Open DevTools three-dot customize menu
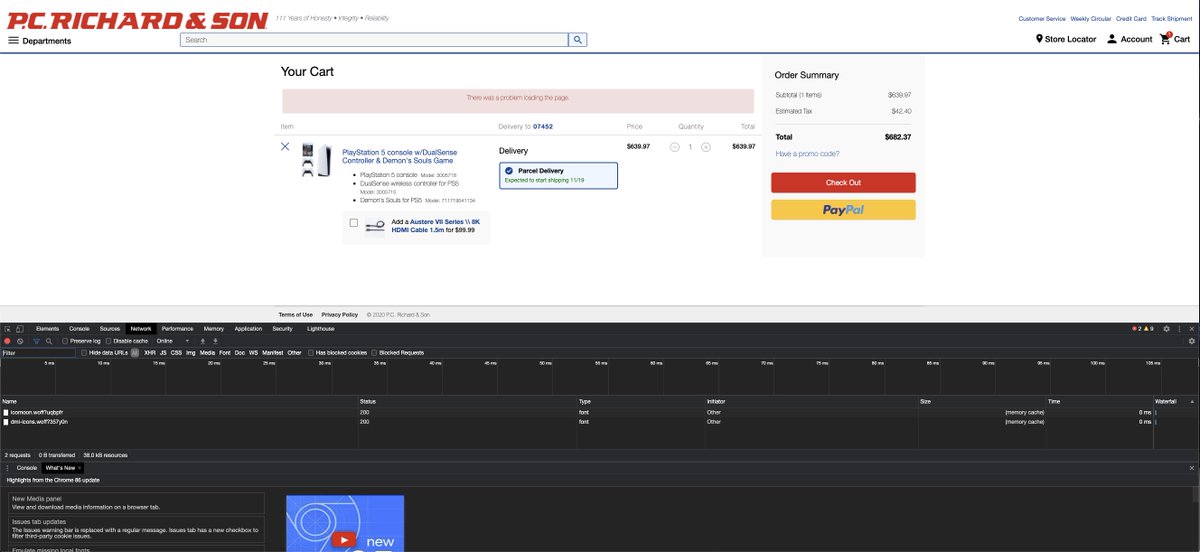The width and height of the screenshot is (1200, 552). click(1179, 328)
